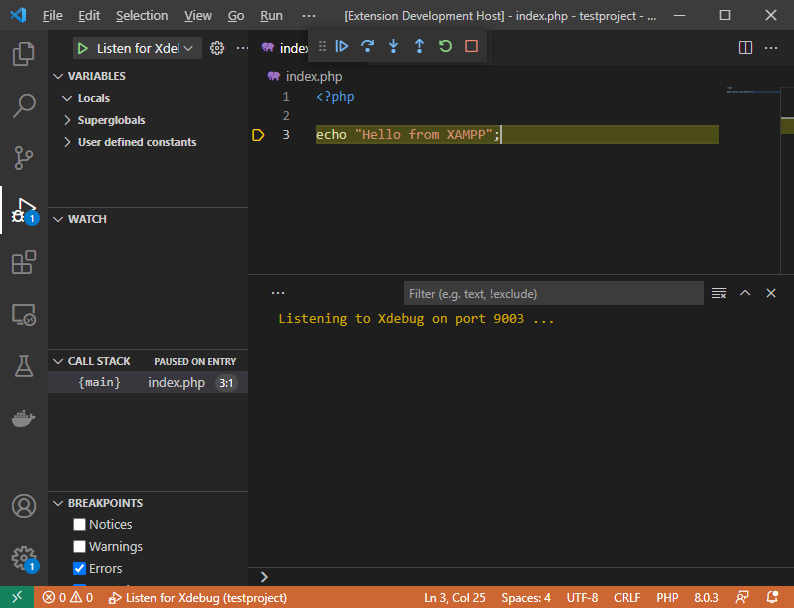Open the Docker view

(x=23, y=418)
